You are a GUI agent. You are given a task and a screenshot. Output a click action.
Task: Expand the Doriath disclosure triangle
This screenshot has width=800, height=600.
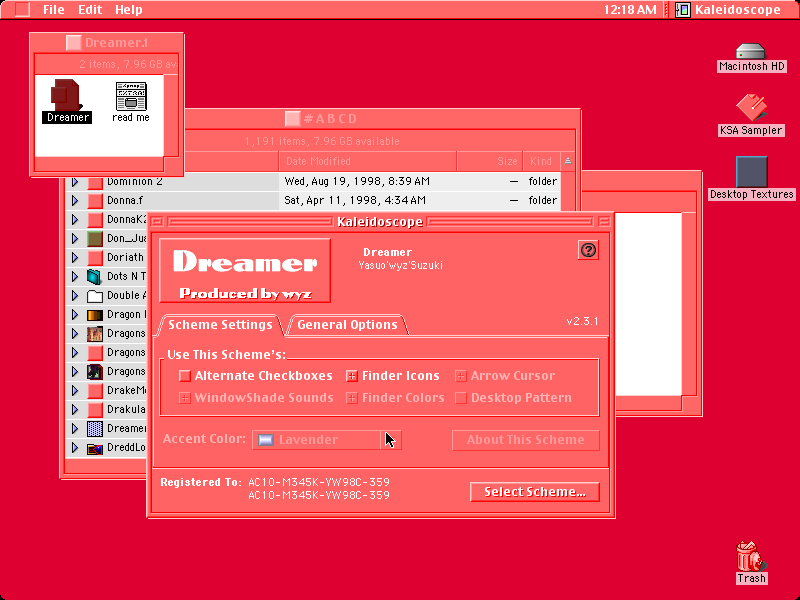pyautogui.click(x=74, y=258)
